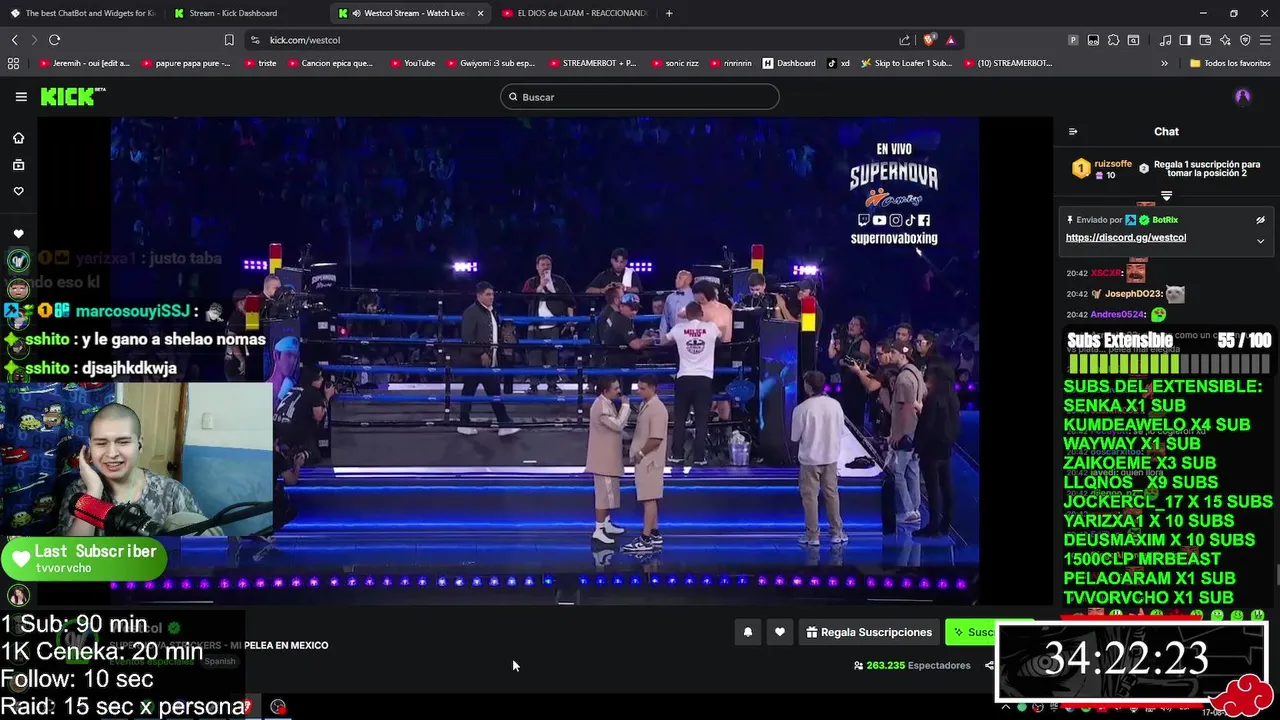The image size is (1280, 720).
Task: Click in the Buscar search field
Action: click(640, 97)
